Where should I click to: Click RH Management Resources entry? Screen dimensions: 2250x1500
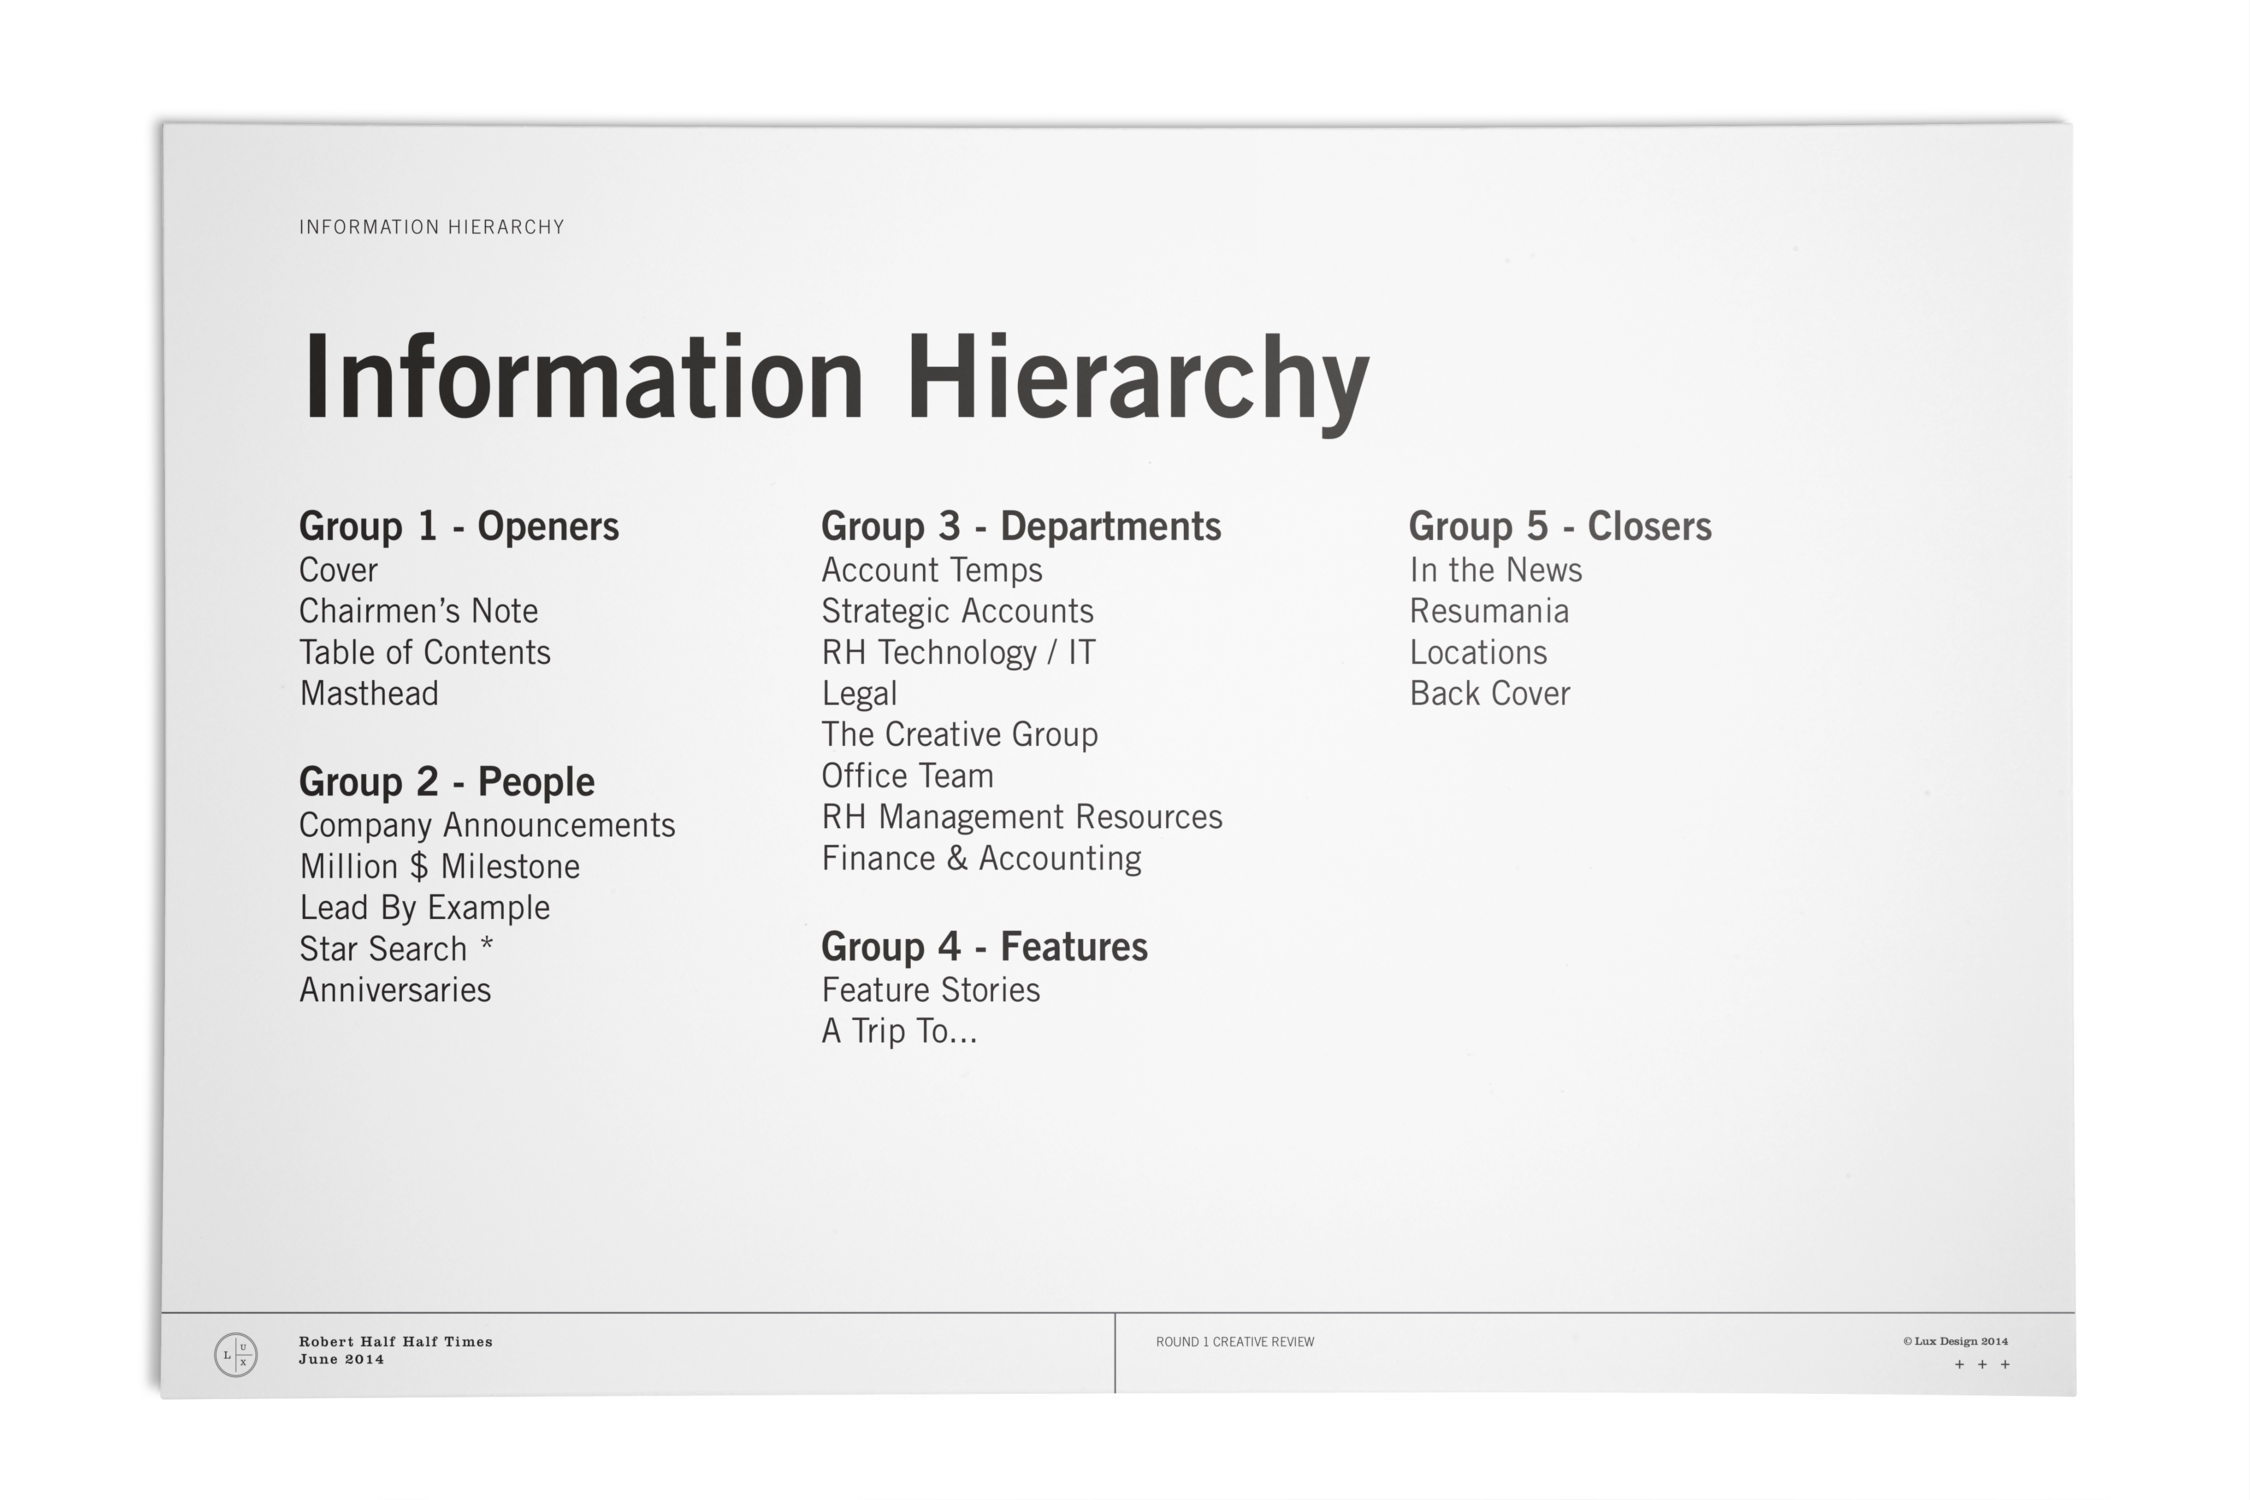[x=1022, y=817]
